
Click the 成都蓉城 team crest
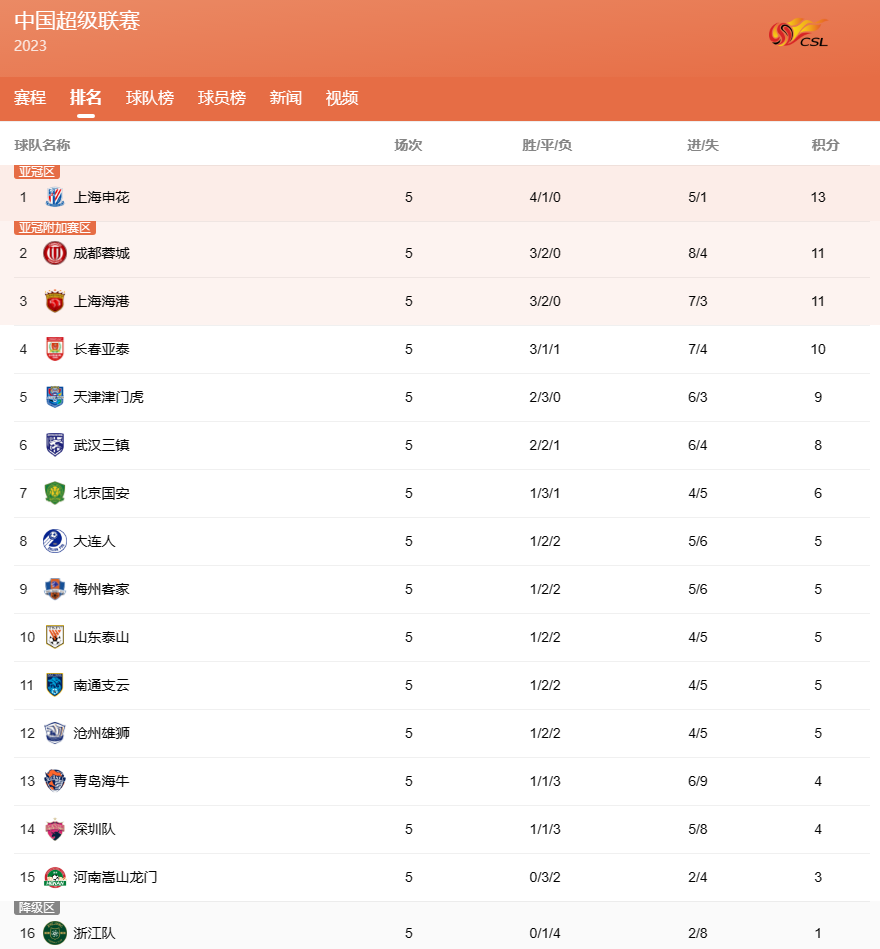[x=54, y=253]
